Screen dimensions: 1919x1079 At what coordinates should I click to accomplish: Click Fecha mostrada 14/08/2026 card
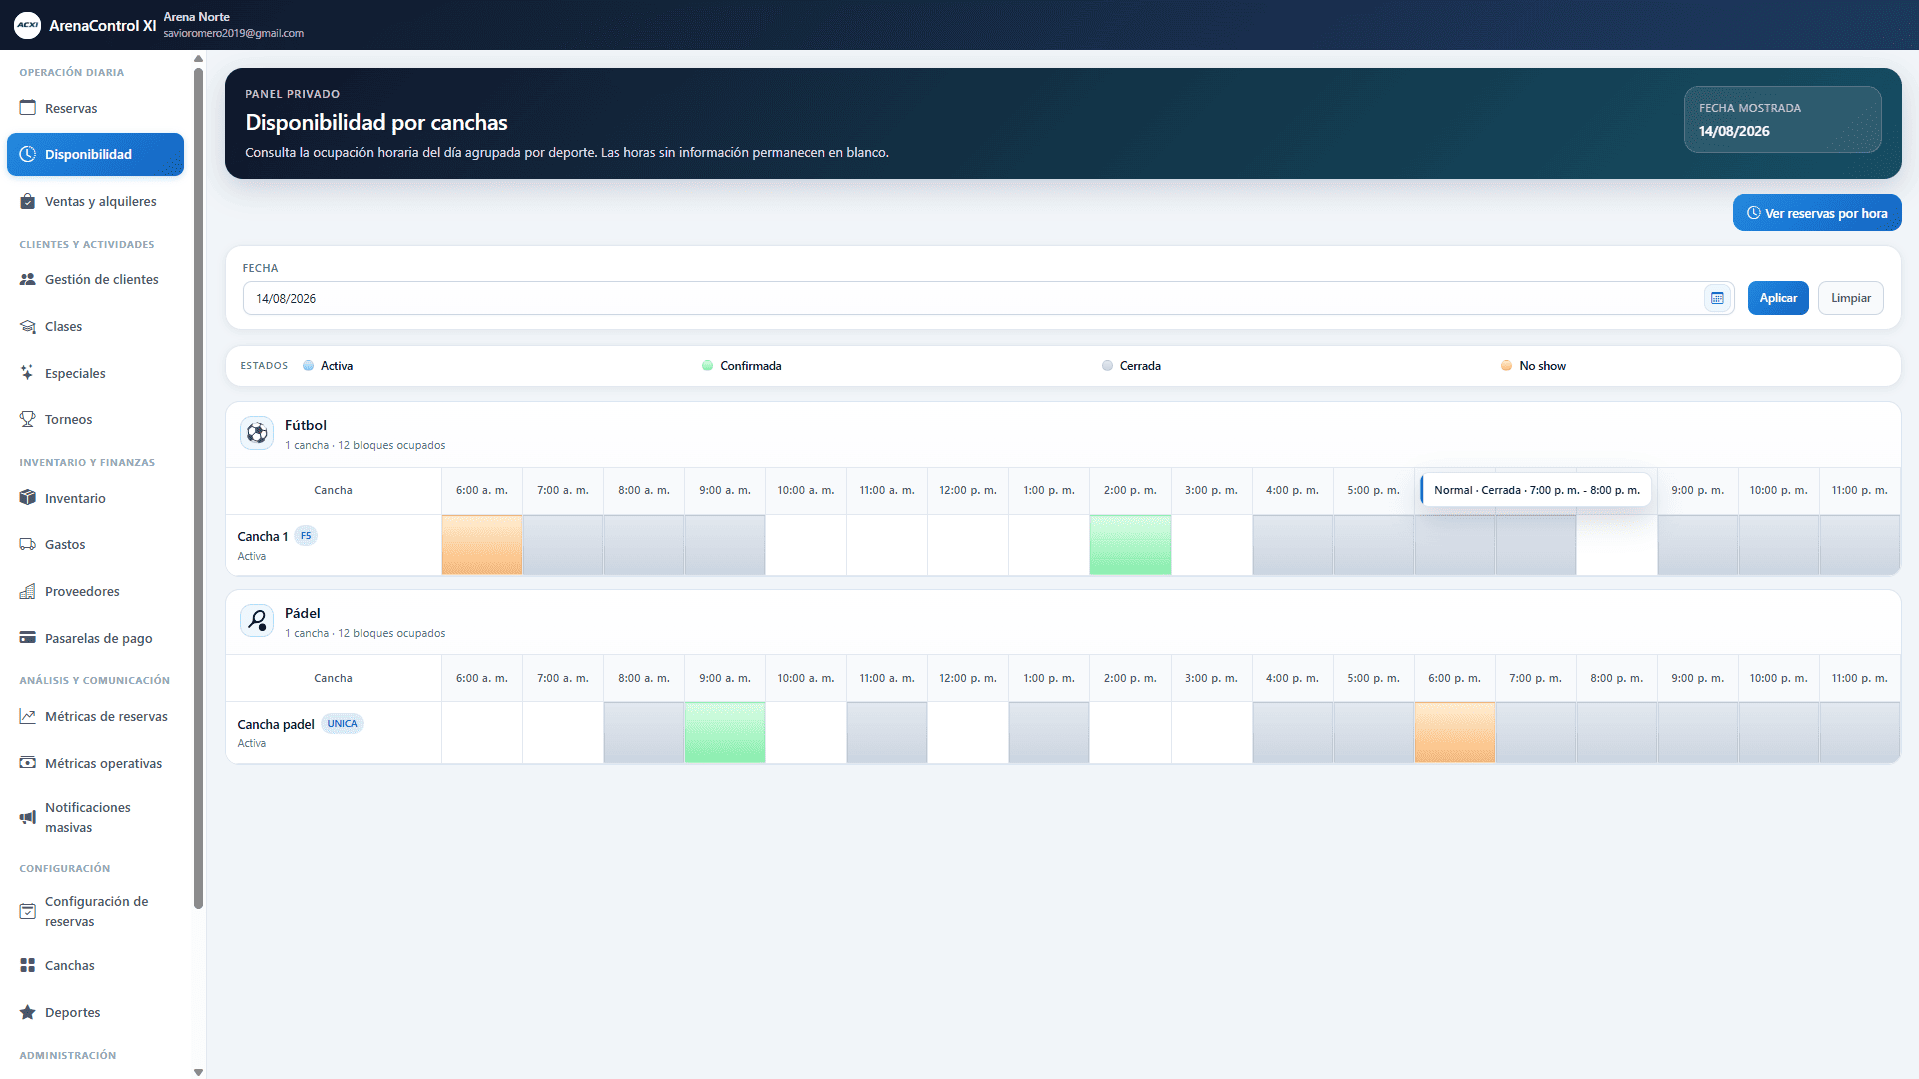tap(1782, 120)
